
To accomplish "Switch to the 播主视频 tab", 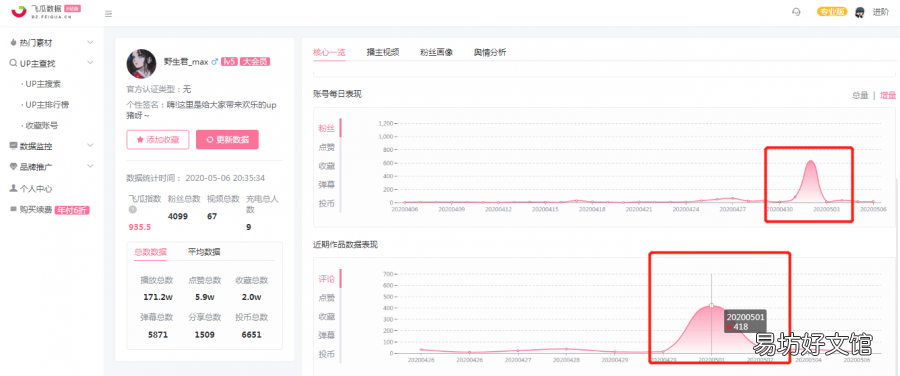I will pyautogui.click(x=383, y=52).
